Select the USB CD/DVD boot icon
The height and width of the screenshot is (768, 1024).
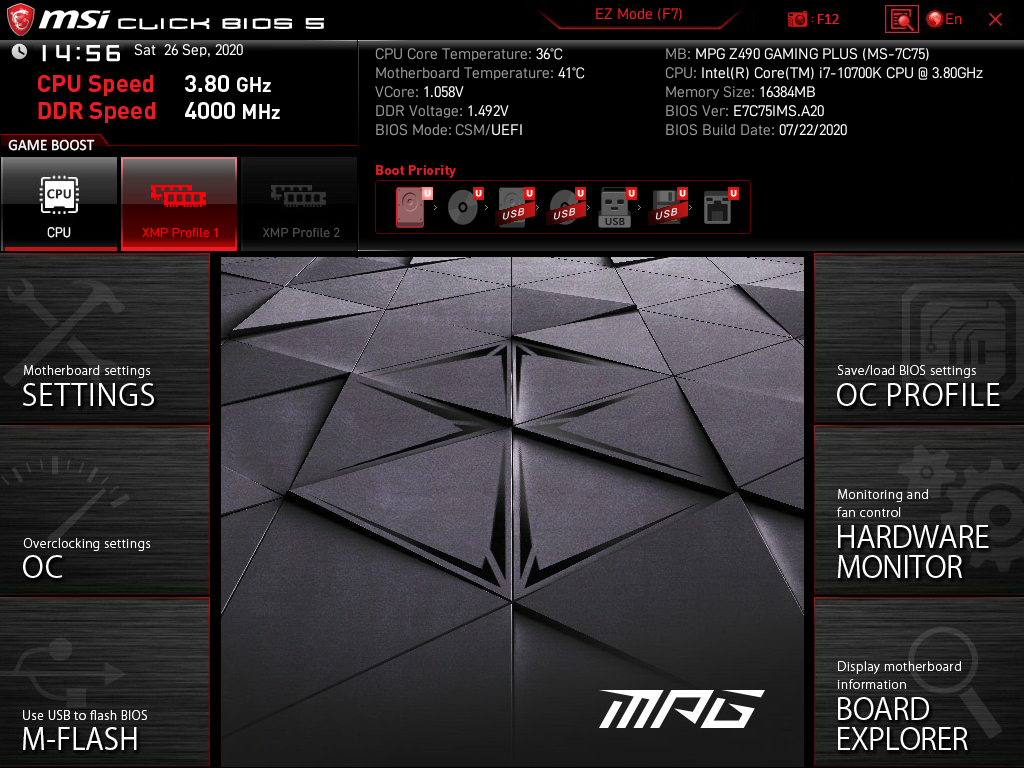[x=566, y=207]
